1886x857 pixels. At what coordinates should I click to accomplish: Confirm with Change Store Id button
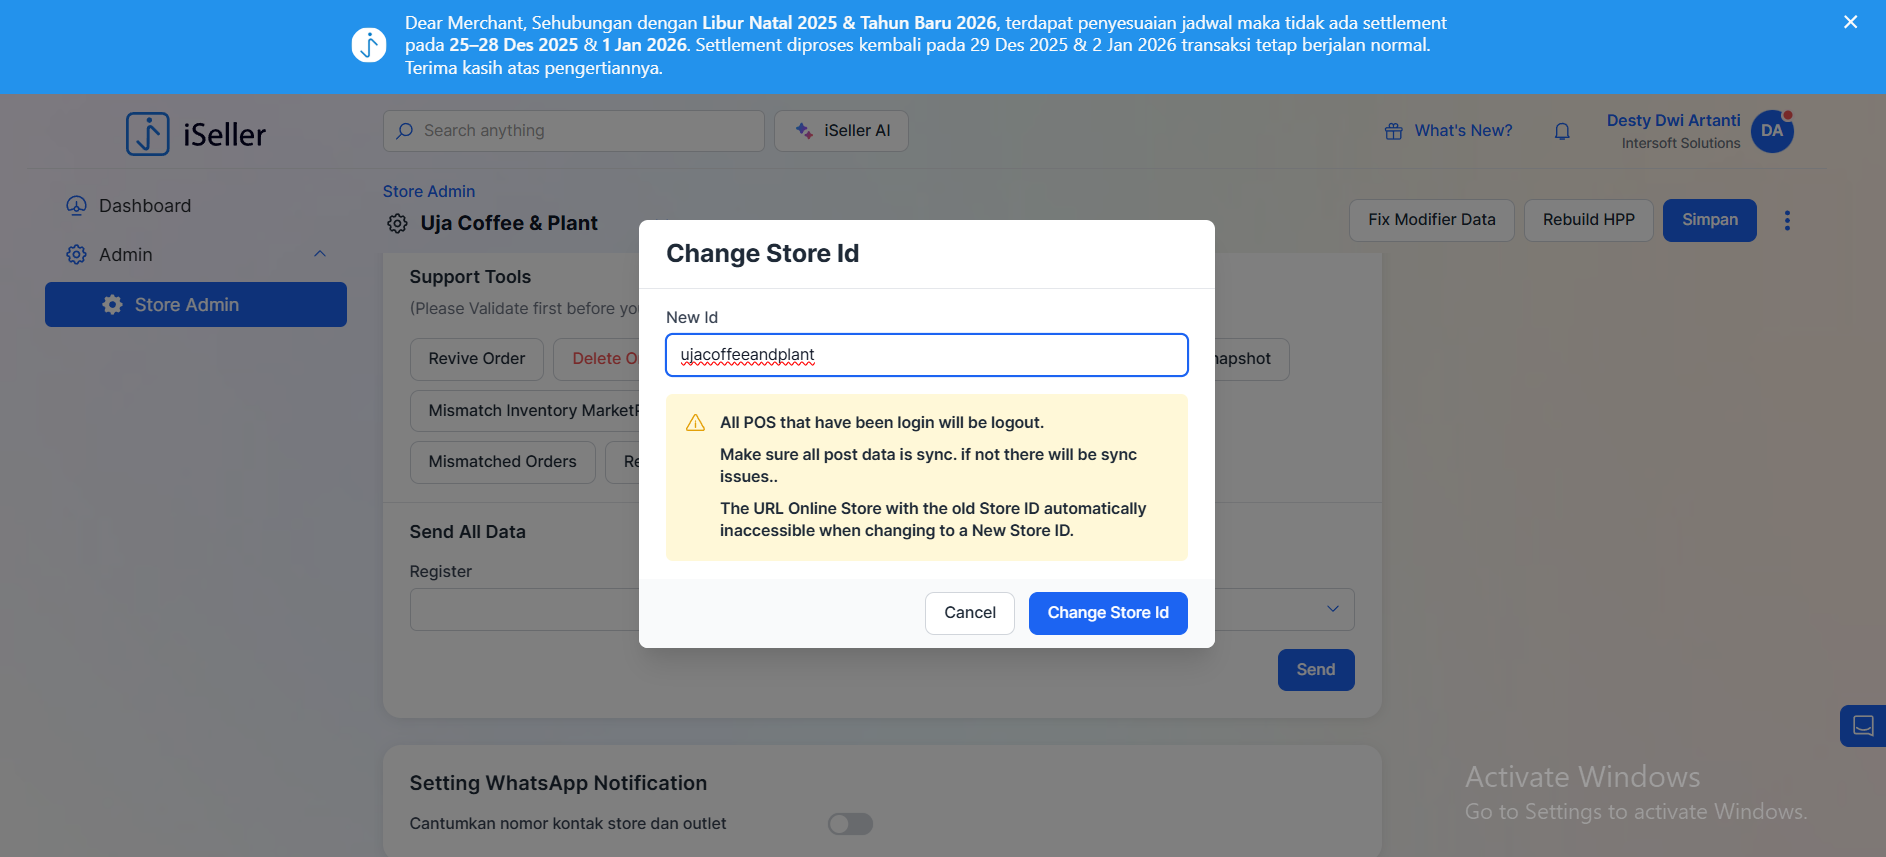tap(1107, 613)
